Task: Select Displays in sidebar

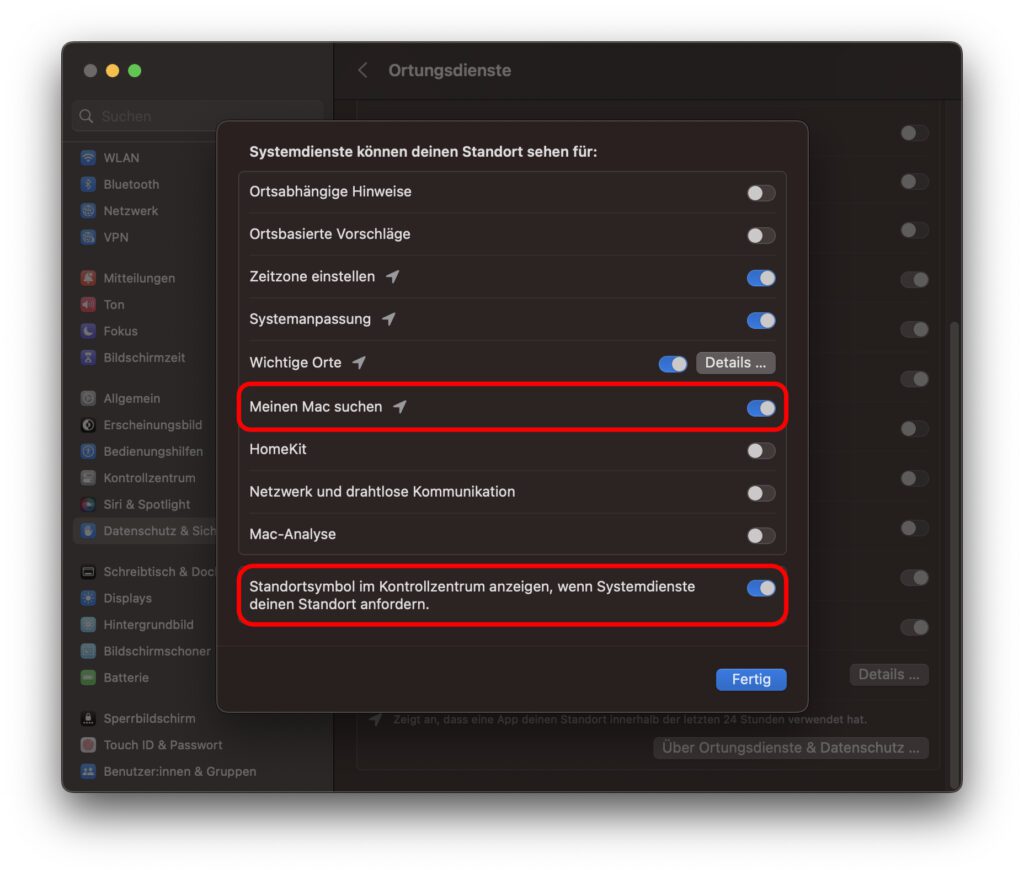Action: click(127, 598)
